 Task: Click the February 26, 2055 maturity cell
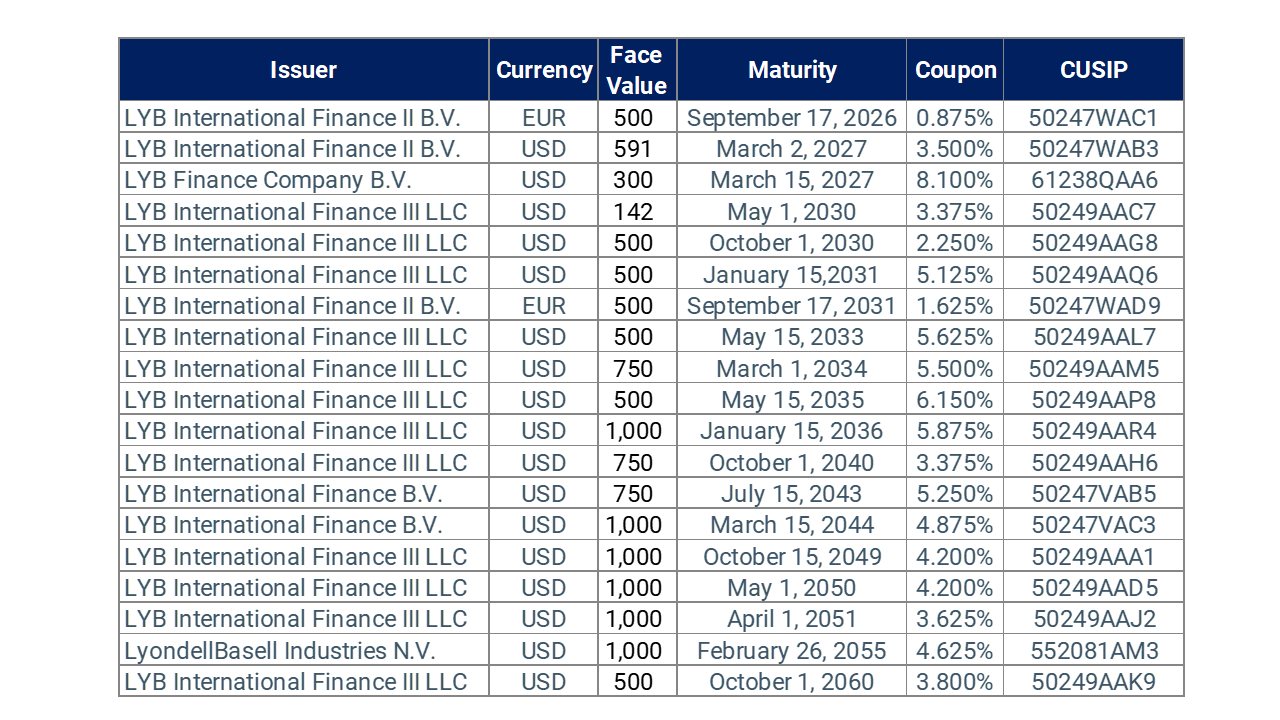click(x=792, y=651)
